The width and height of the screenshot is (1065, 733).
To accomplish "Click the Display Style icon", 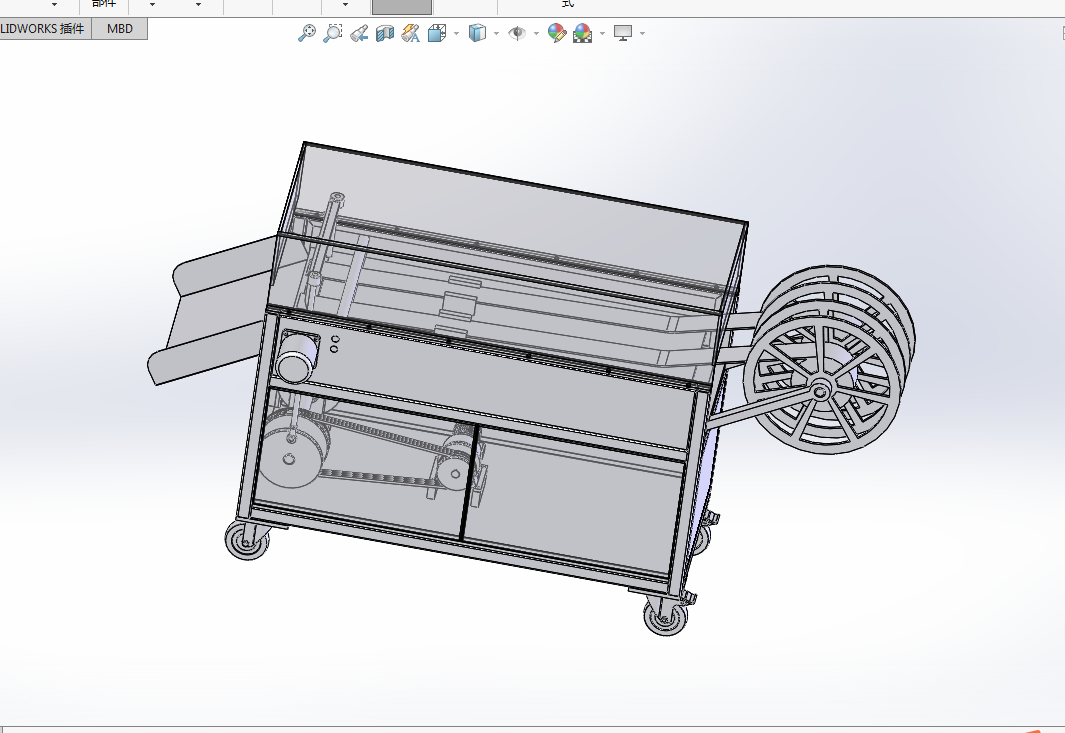I will coord(477,33).
